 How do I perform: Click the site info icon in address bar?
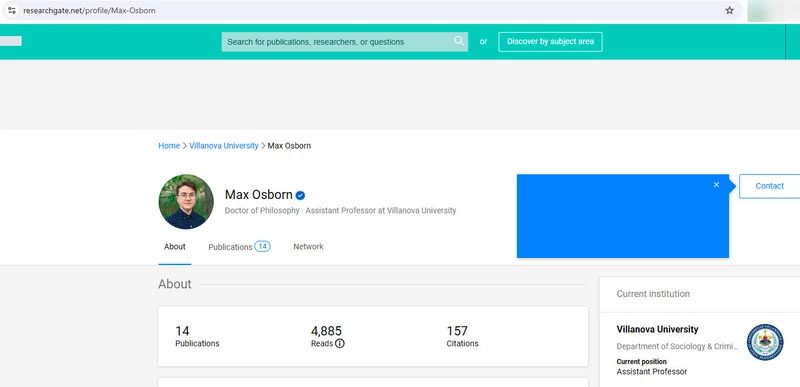[x=12, y=10]
